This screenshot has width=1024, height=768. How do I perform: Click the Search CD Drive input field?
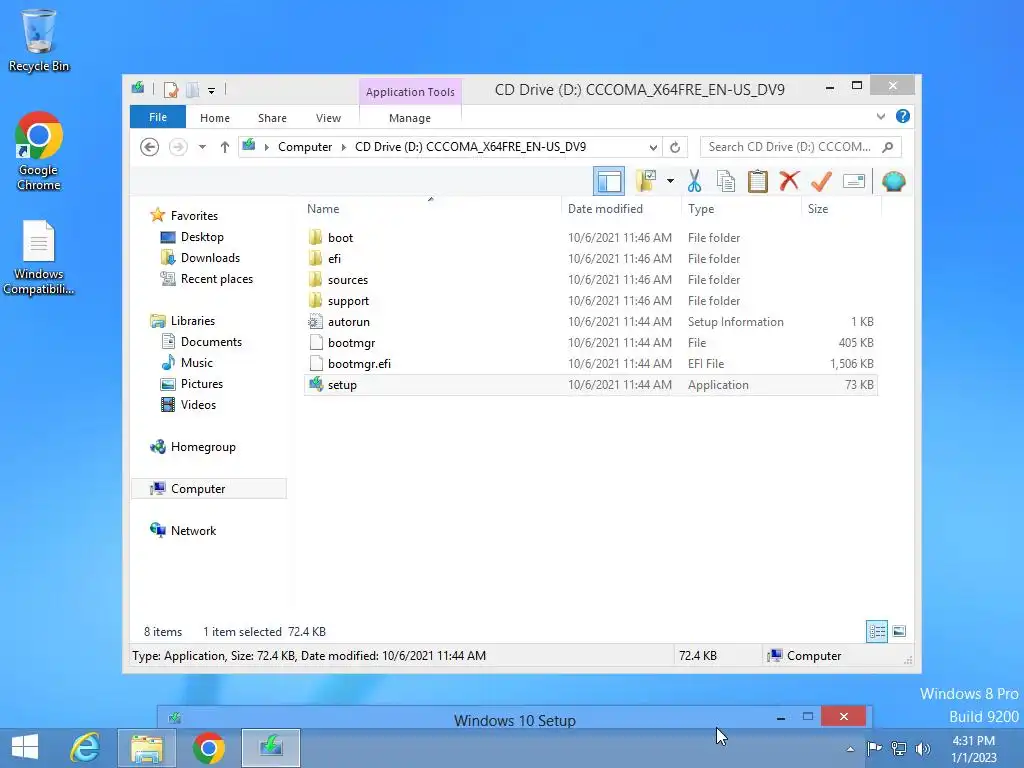point(788,147)
